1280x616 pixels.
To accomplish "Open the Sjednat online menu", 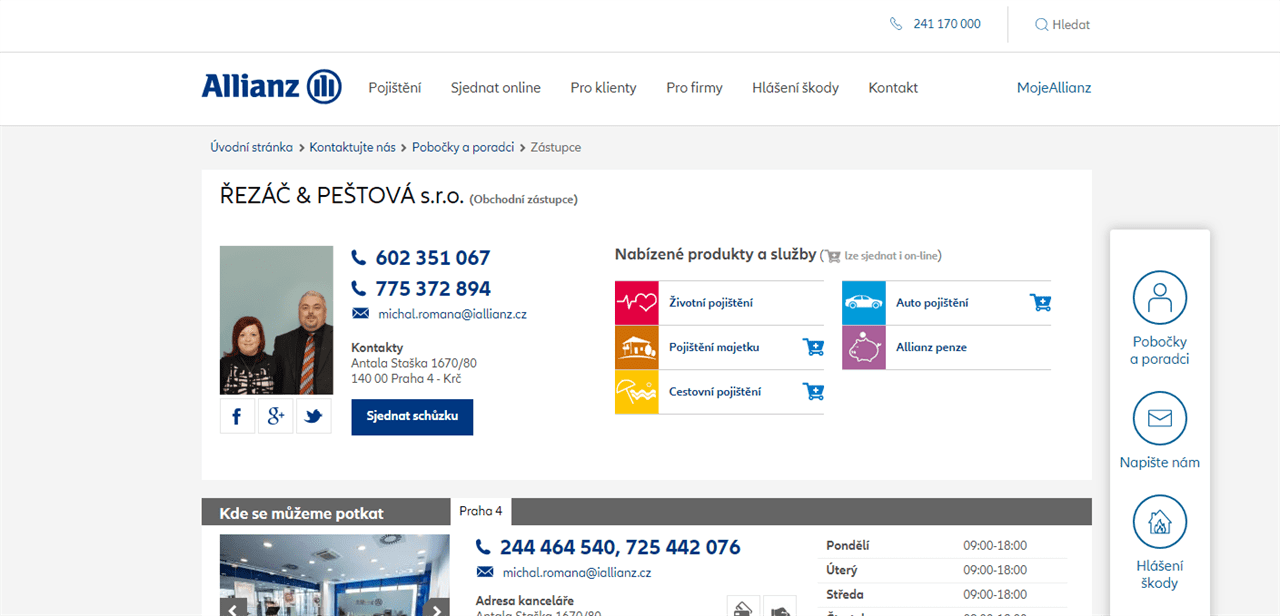I will 496,88.
